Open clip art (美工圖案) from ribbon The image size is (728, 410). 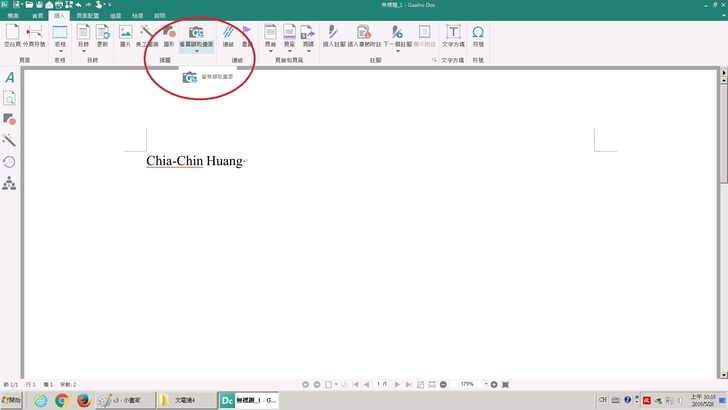[147, 35]
